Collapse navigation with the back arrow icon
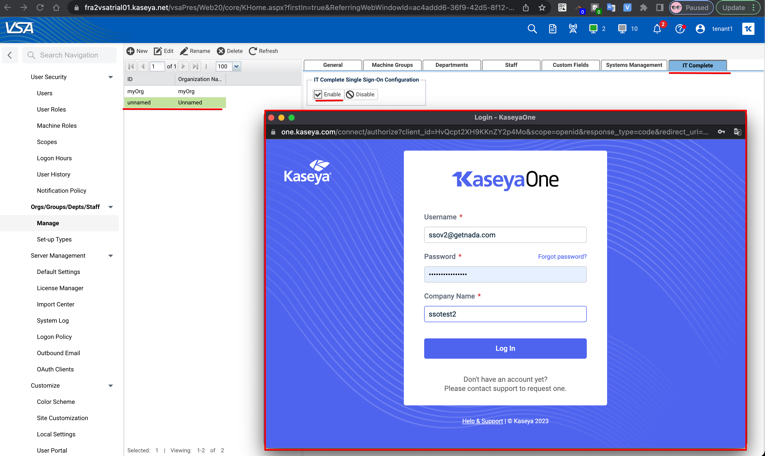 click(10, 55)
